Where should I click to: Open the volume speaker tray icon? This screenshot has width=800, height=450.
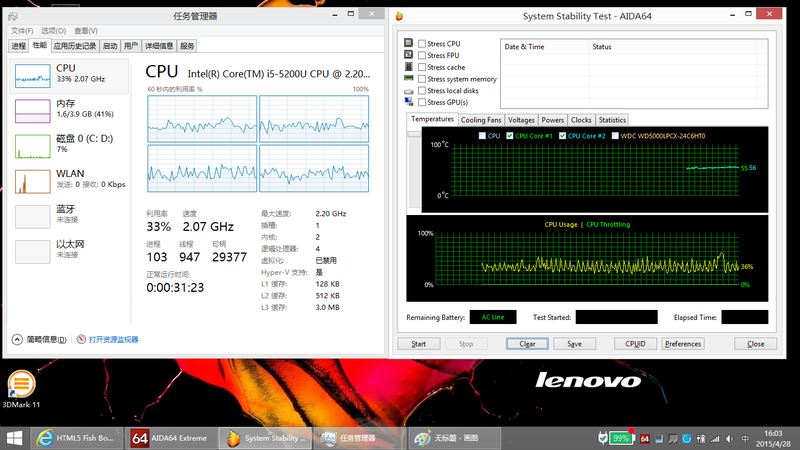click(x=730, y=439)
